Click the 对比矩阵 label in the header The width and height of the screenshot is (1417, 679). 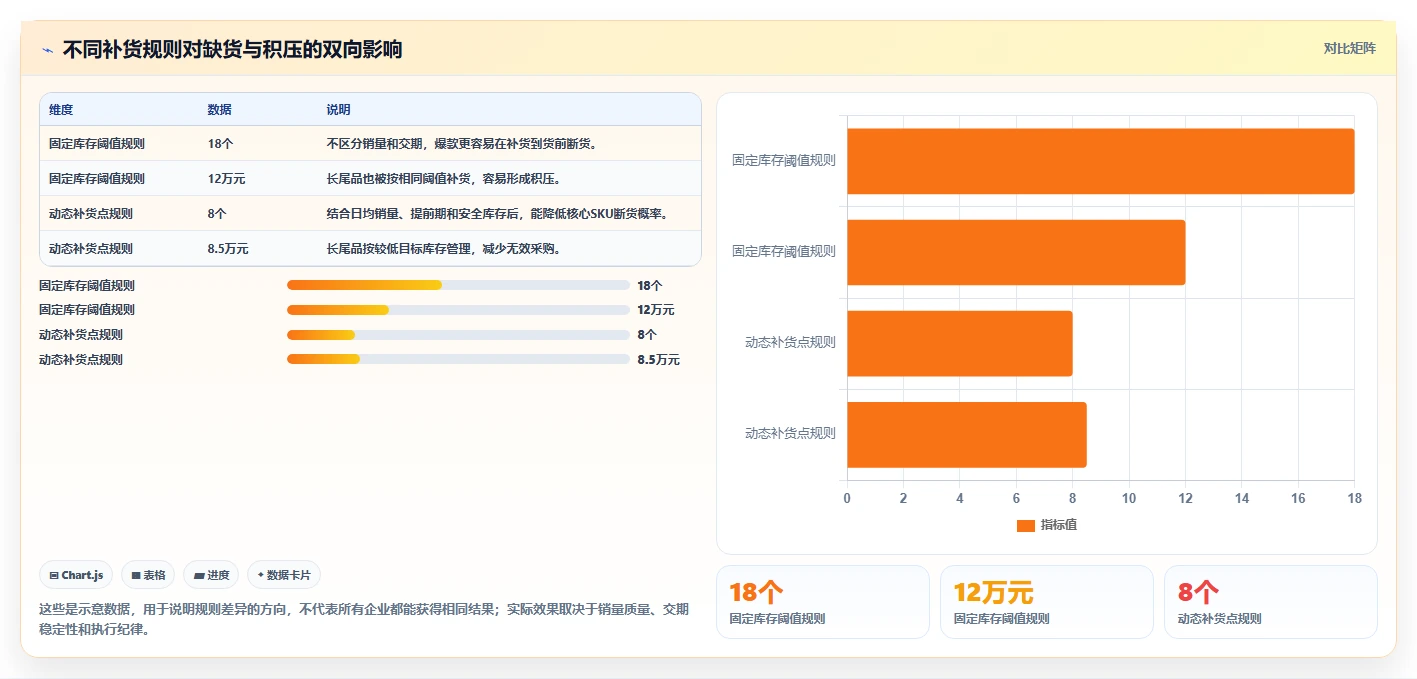pyautogui.click(x=1349, y=48)
